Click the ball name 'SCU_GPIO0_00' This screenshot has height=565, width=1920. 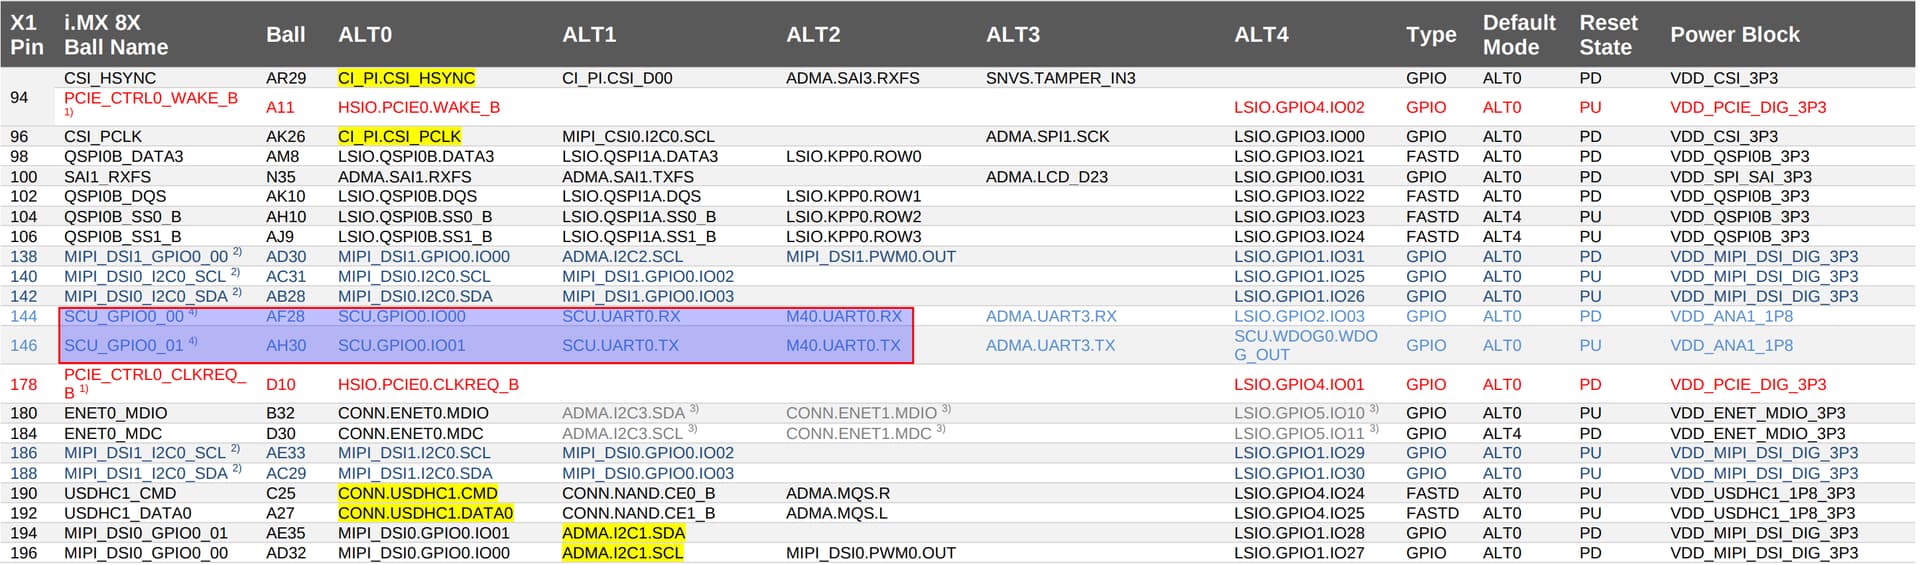(124, 316)
